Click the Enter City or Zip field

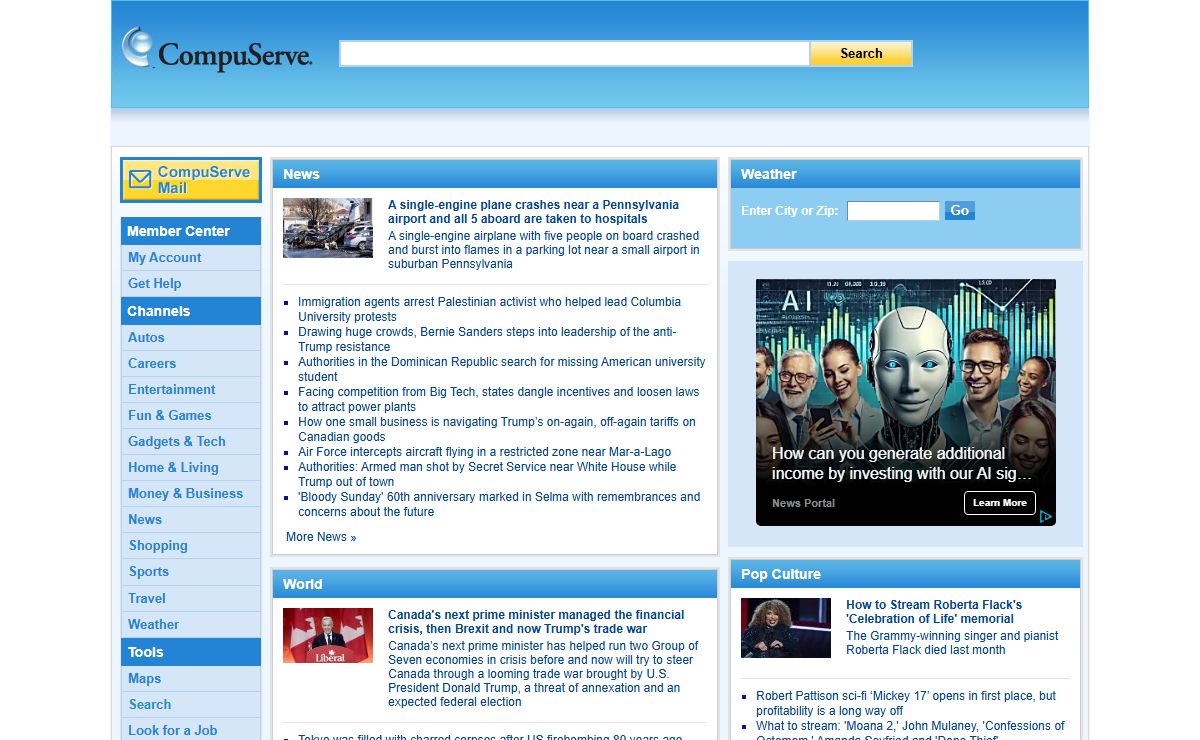click(893, 211)
